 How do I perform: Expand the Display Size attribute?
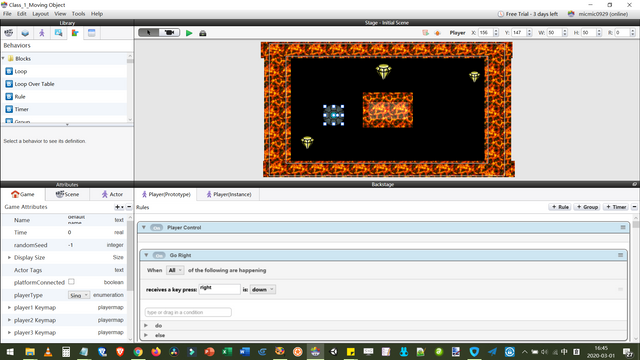click(x=9, y=258)
